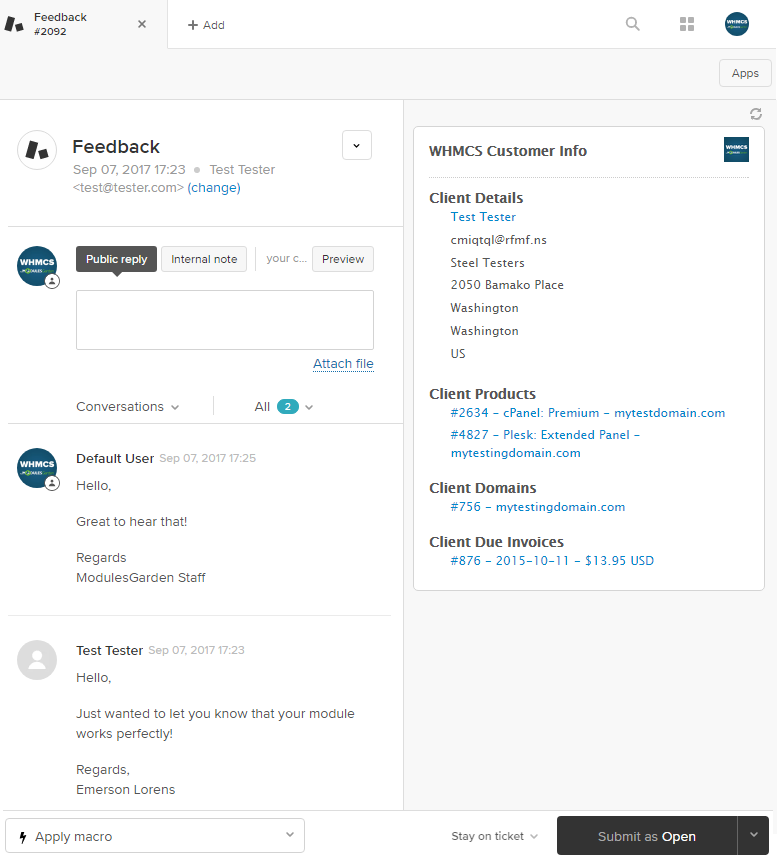This screenshot has width=777, height=859.
Task: Click the WHMCS logo in Customer Info header
Action: [x=736, y=150]
